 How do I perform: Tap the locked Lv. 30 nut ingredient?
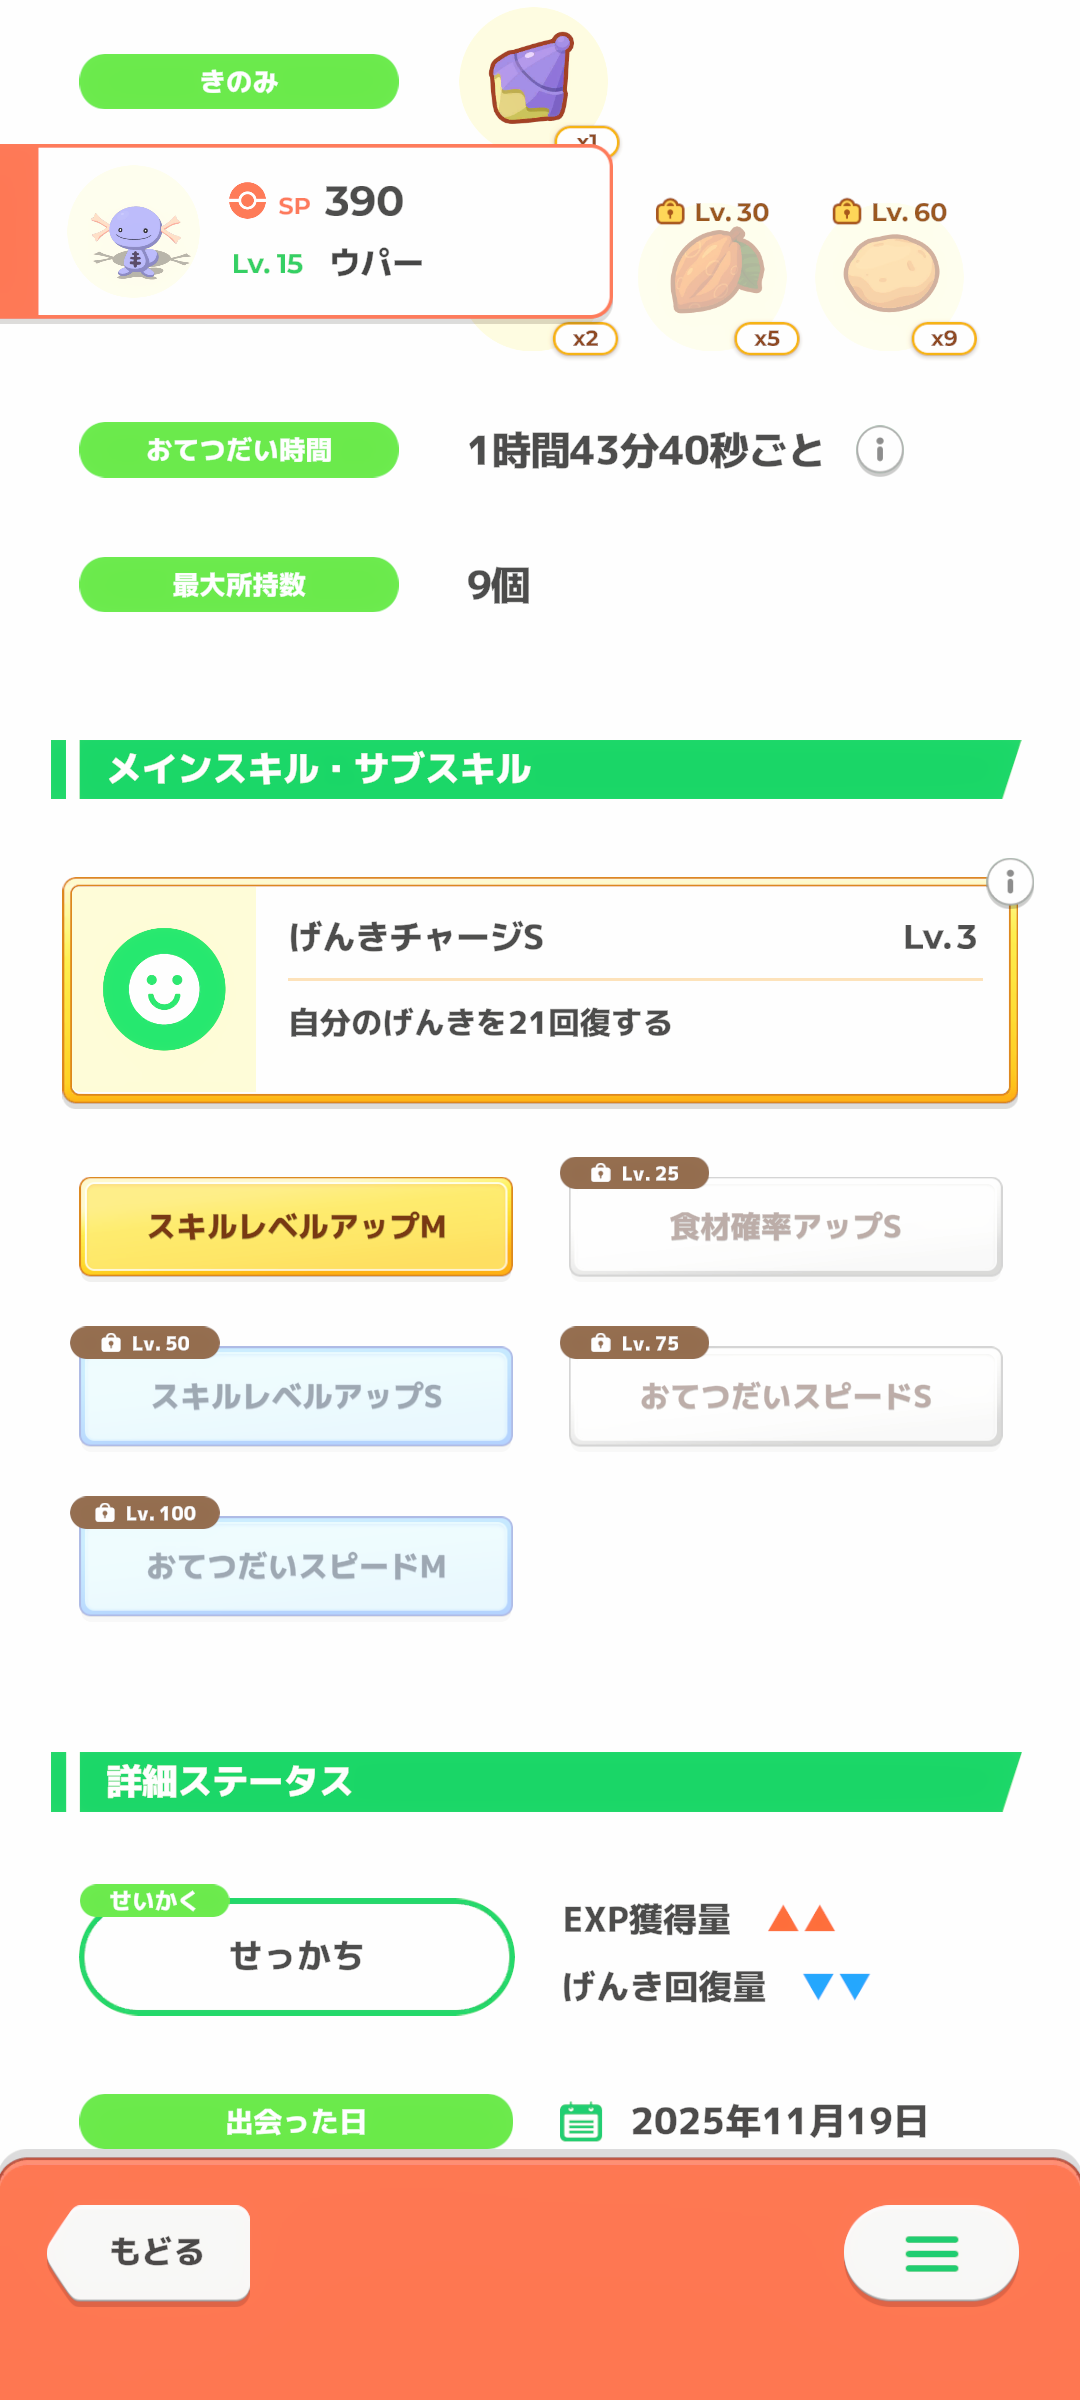click(714, 273)
